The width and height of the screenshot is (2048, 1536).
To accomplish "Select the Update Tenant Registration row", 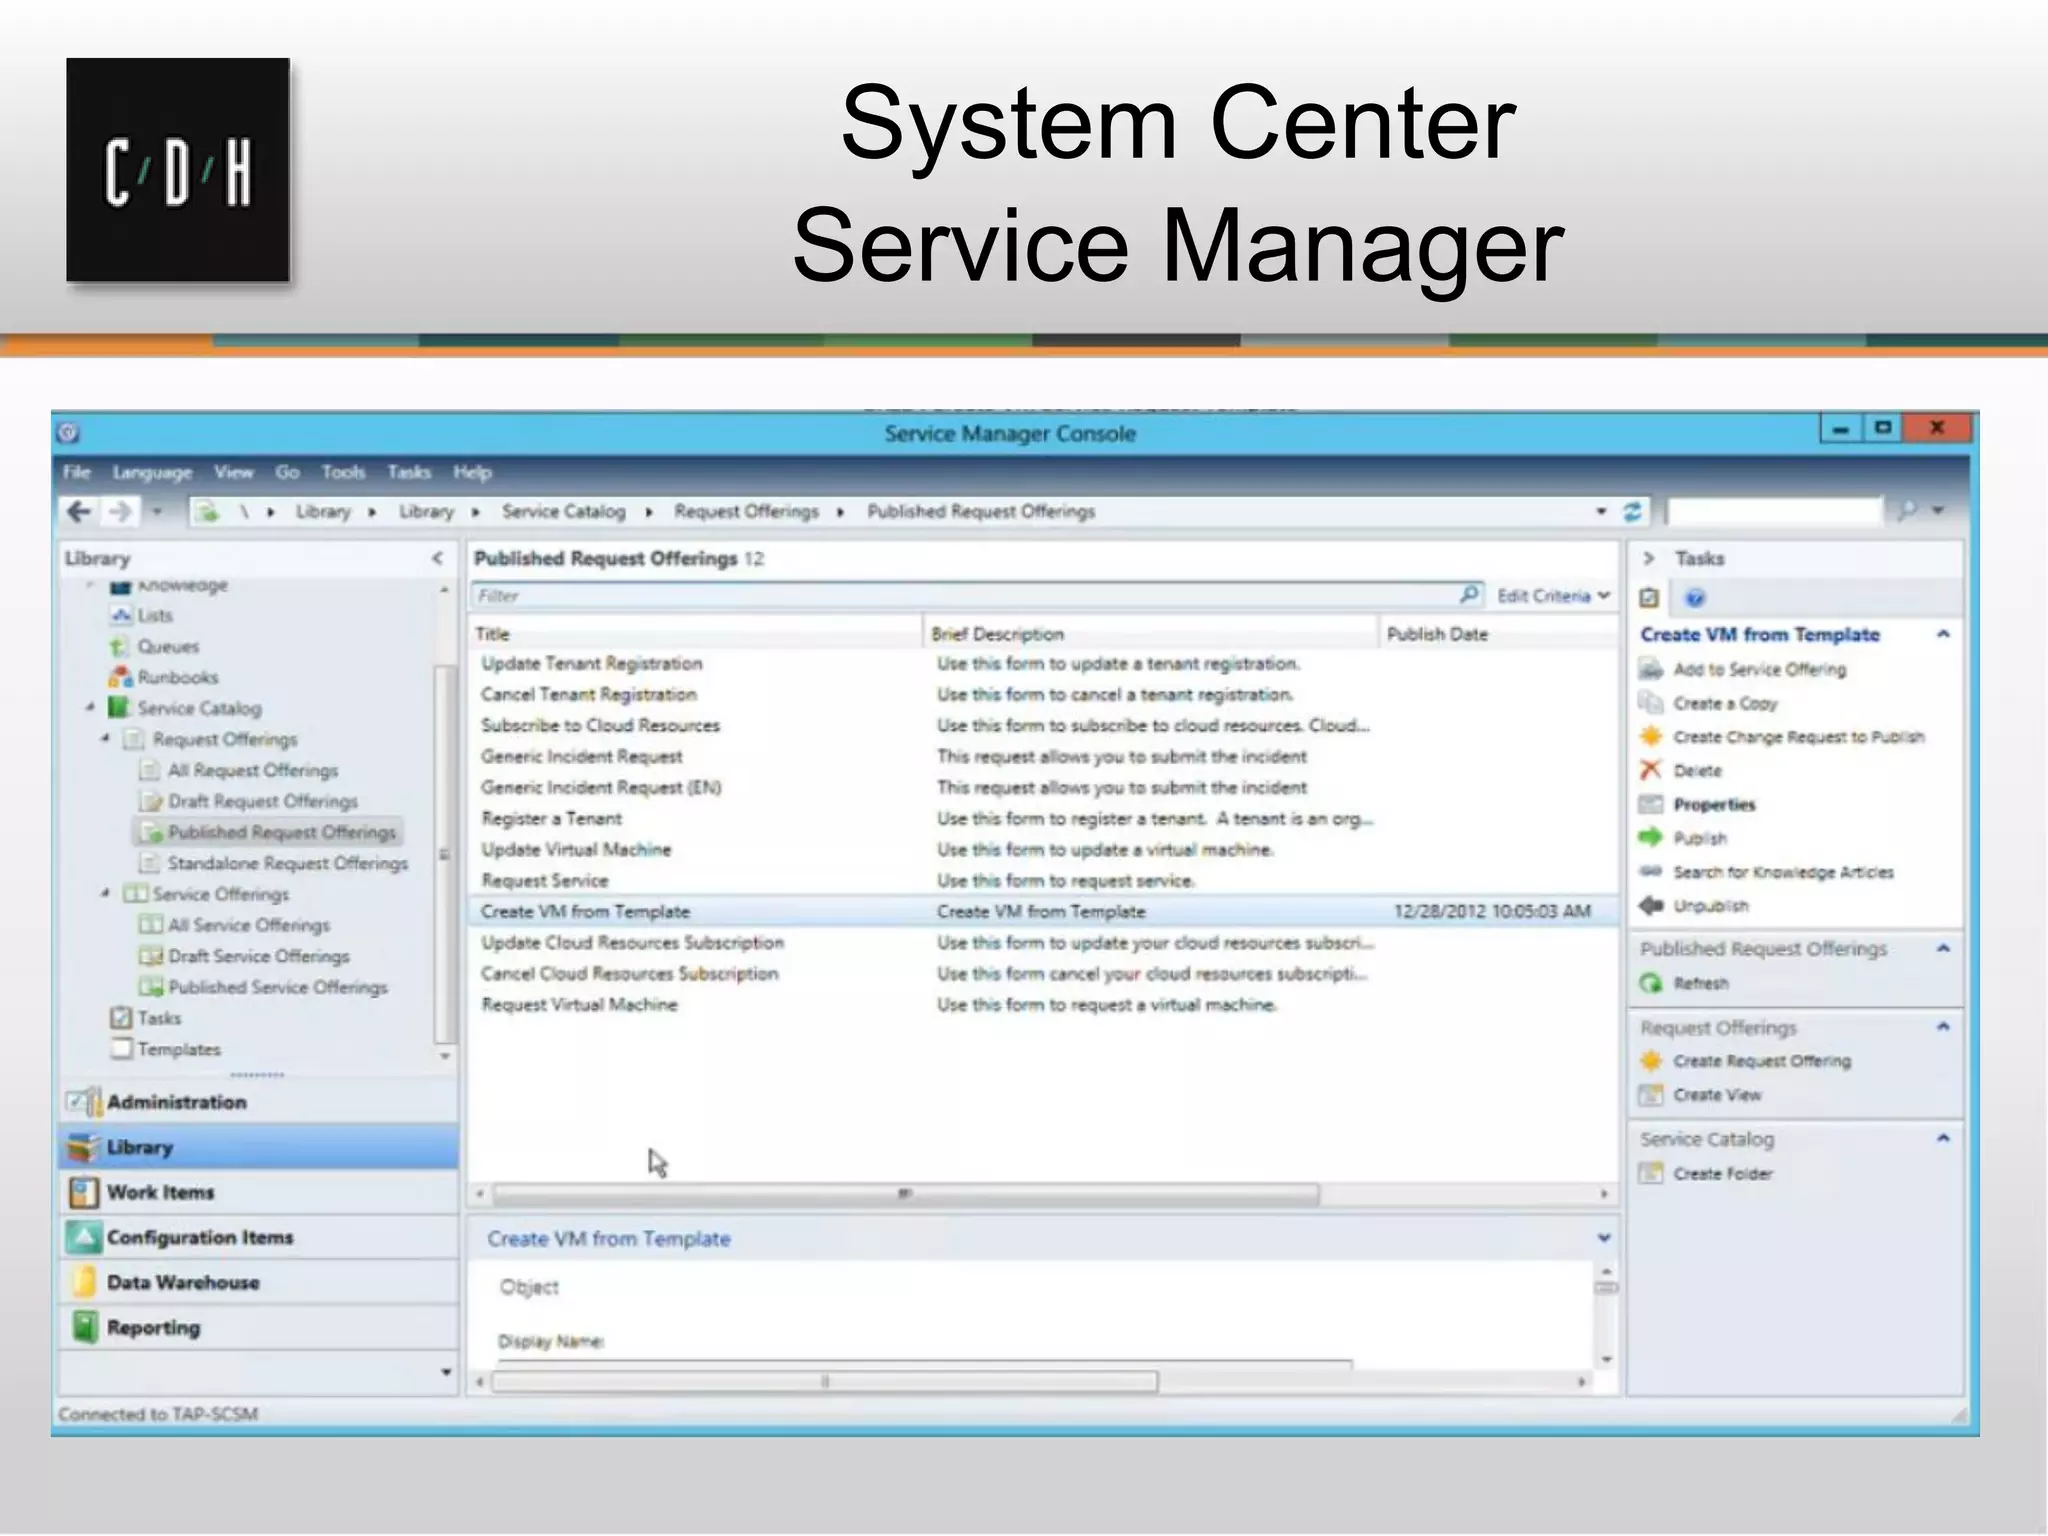I will pyautogui.click(x=1043, y=664).
